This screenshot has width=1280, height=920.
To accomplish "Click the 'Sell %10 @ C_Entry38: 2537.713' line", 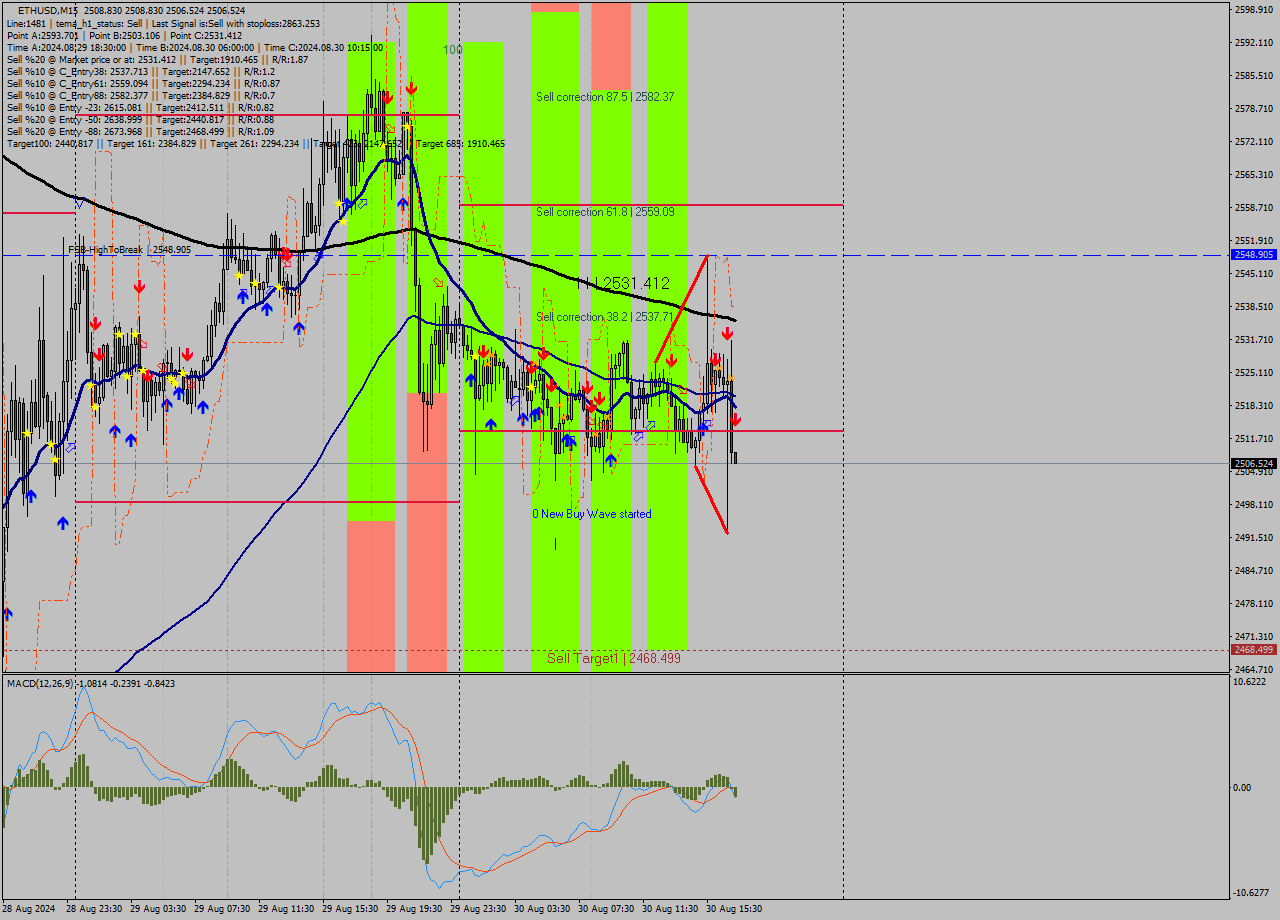I will click(141, 71).
